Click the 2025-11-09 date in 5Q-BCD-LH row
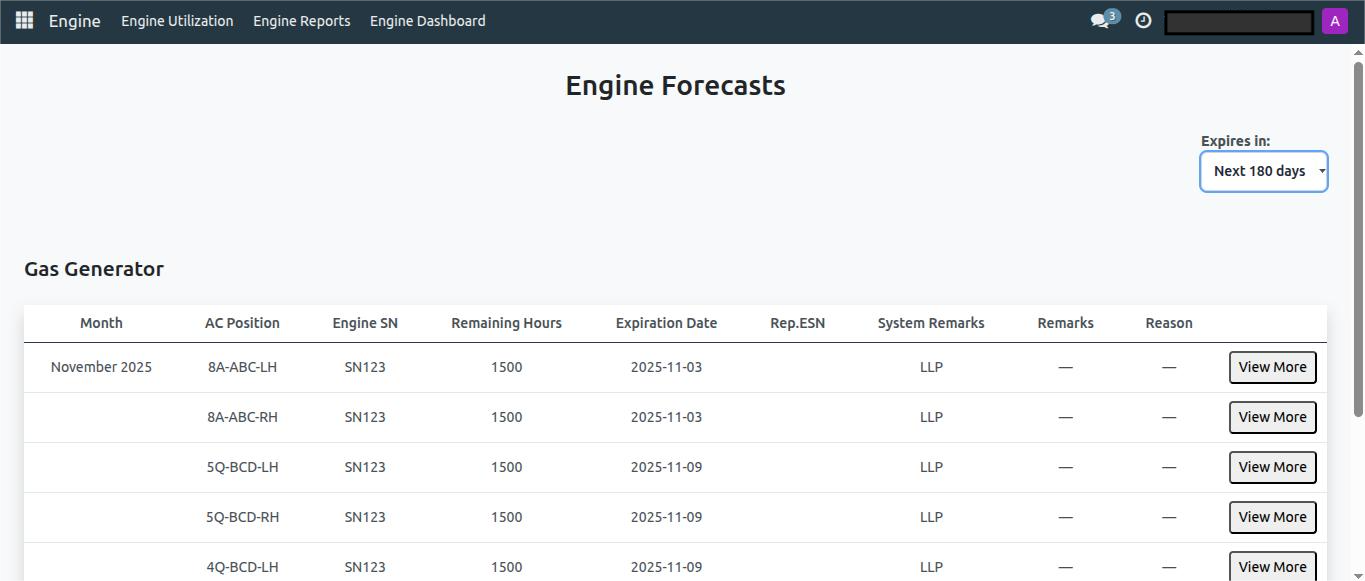The image size is (1365, 581). click(666, 467)
